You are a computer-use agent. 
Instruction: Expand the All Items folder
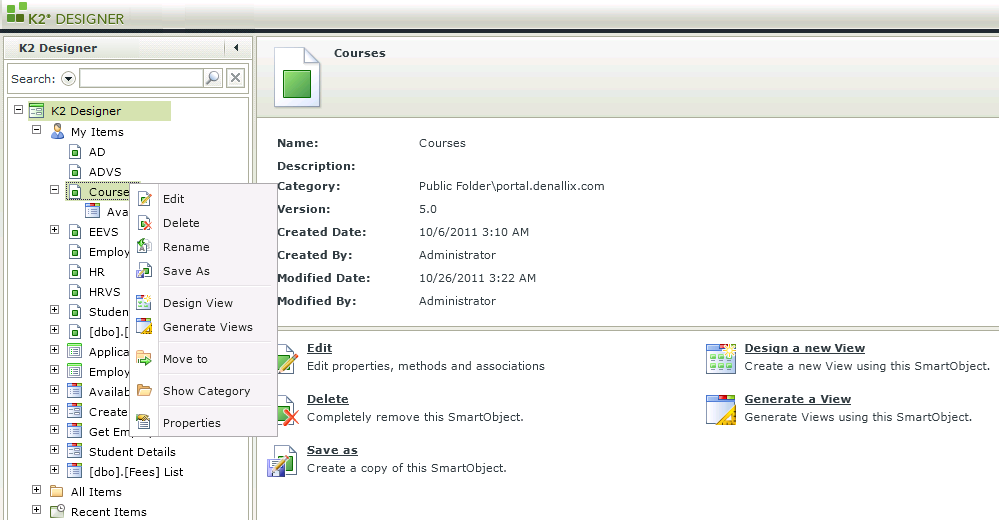pos(36,489)
